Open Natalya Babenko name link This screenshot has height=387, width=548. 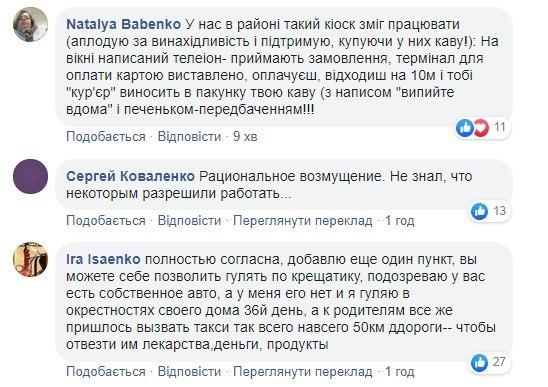pyautogui.click(x=123, y=24)
